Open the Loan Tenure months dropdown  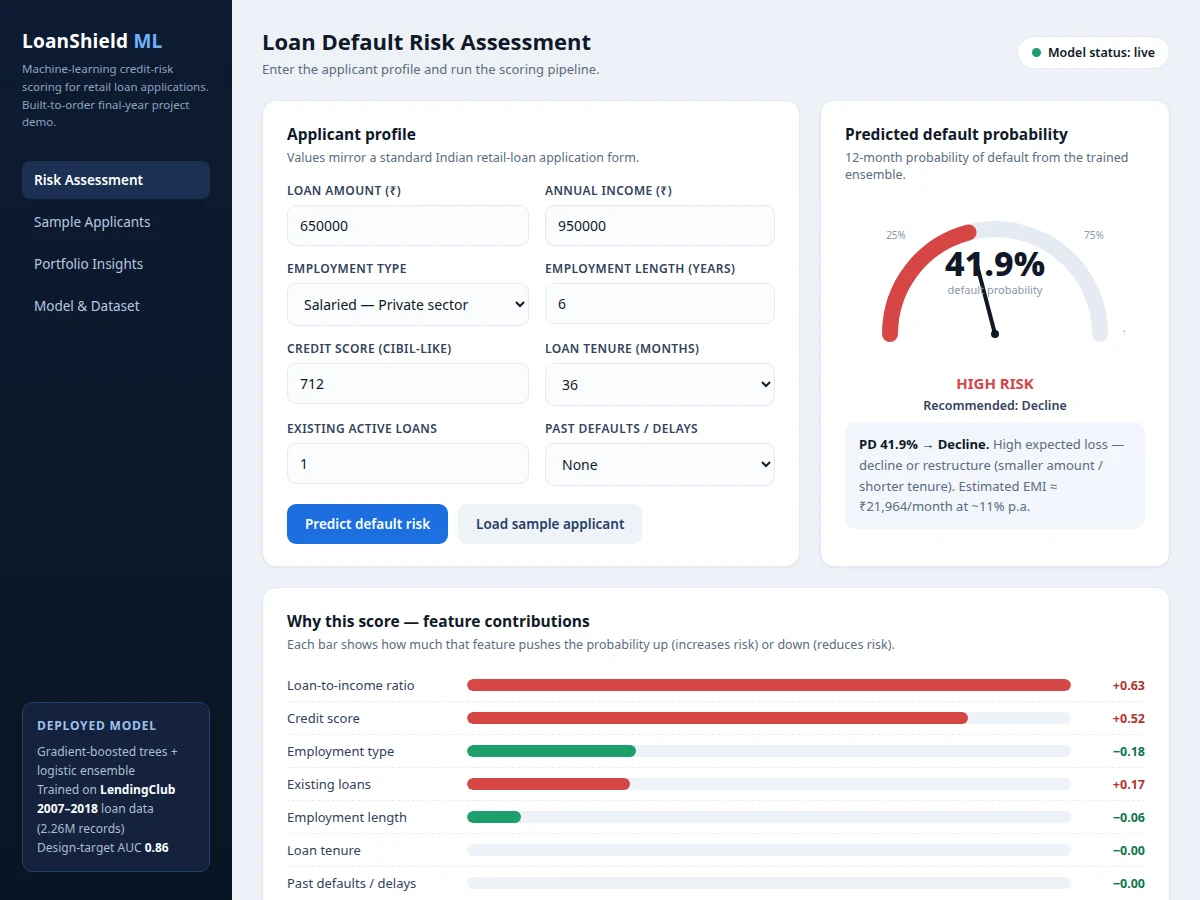tap(660, 384)
